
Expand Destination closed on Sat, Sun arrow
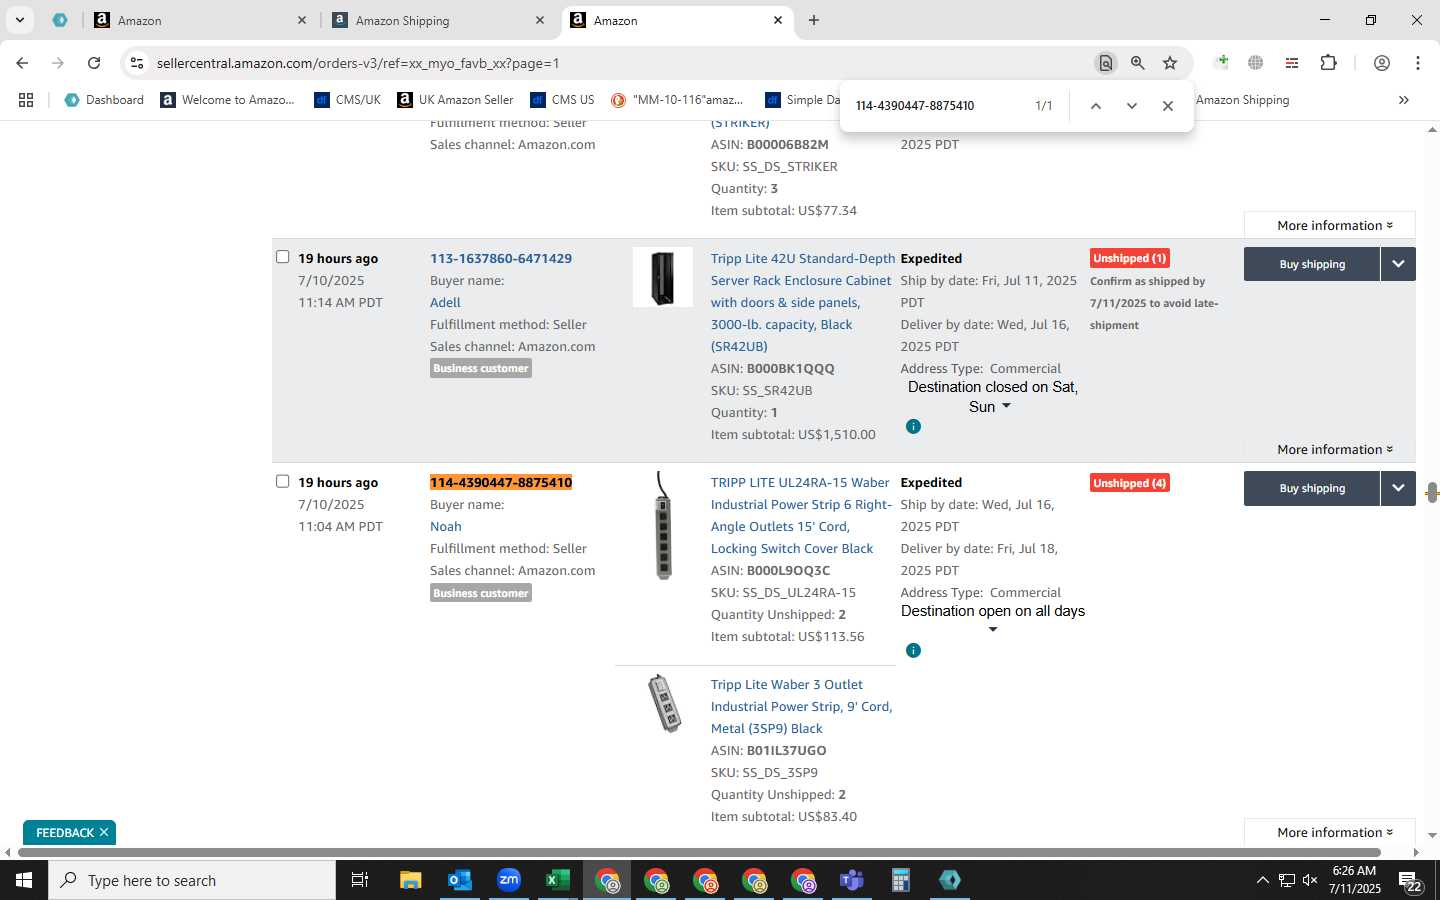click(1006, 406)
